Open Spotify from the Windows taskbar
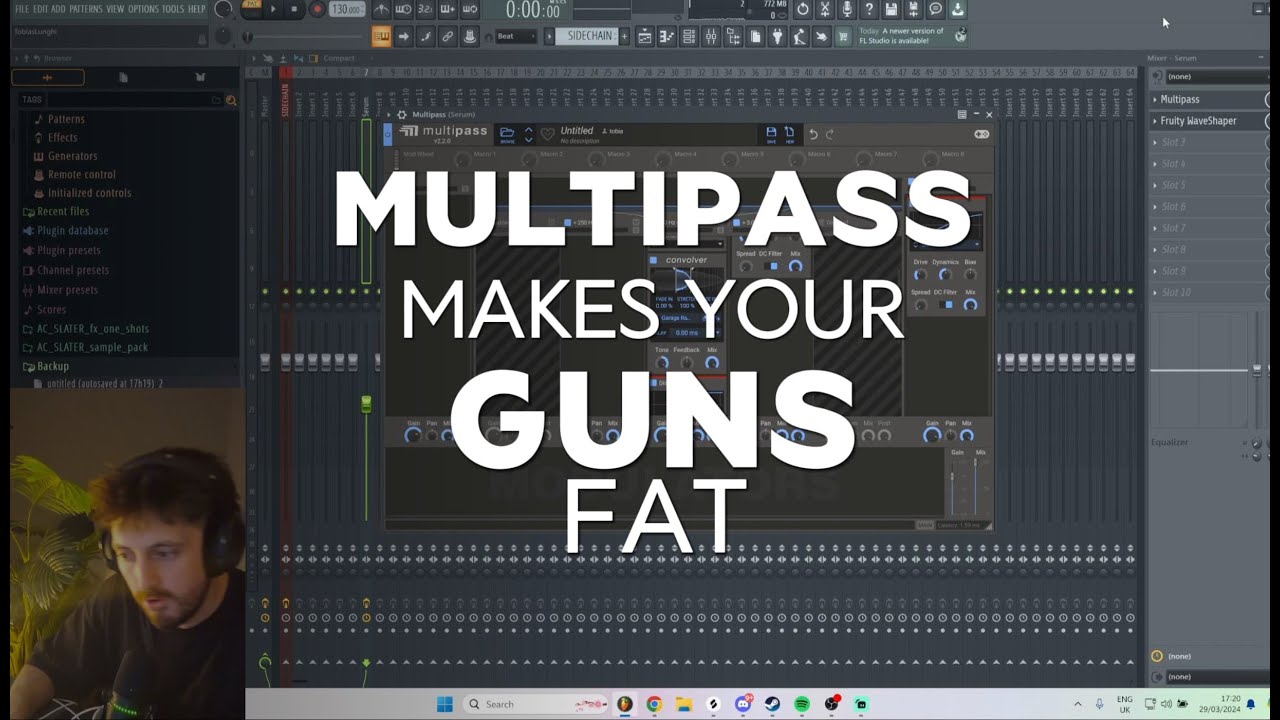 click(x=802, y=704)
